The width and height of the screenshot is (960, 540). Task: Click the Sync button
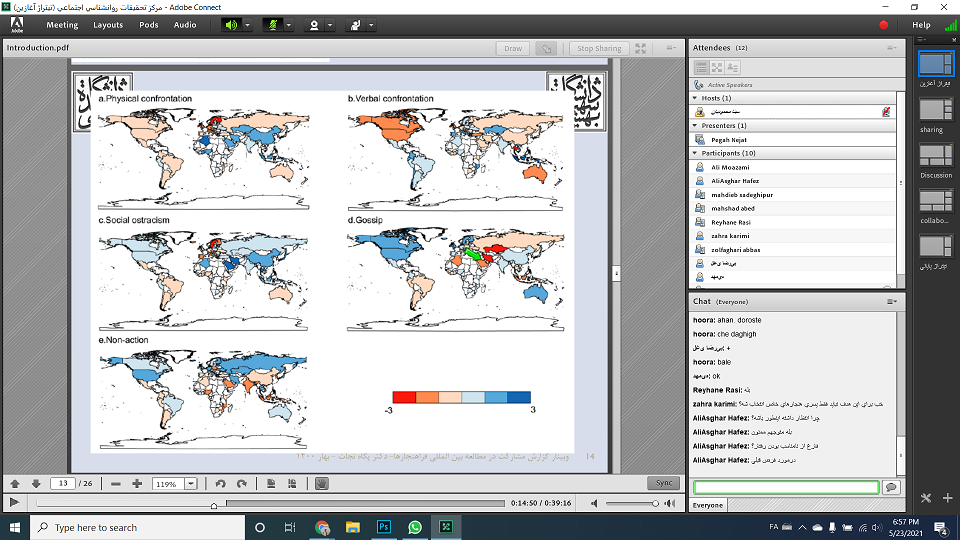pyautogui.click(x=663, y=483)
